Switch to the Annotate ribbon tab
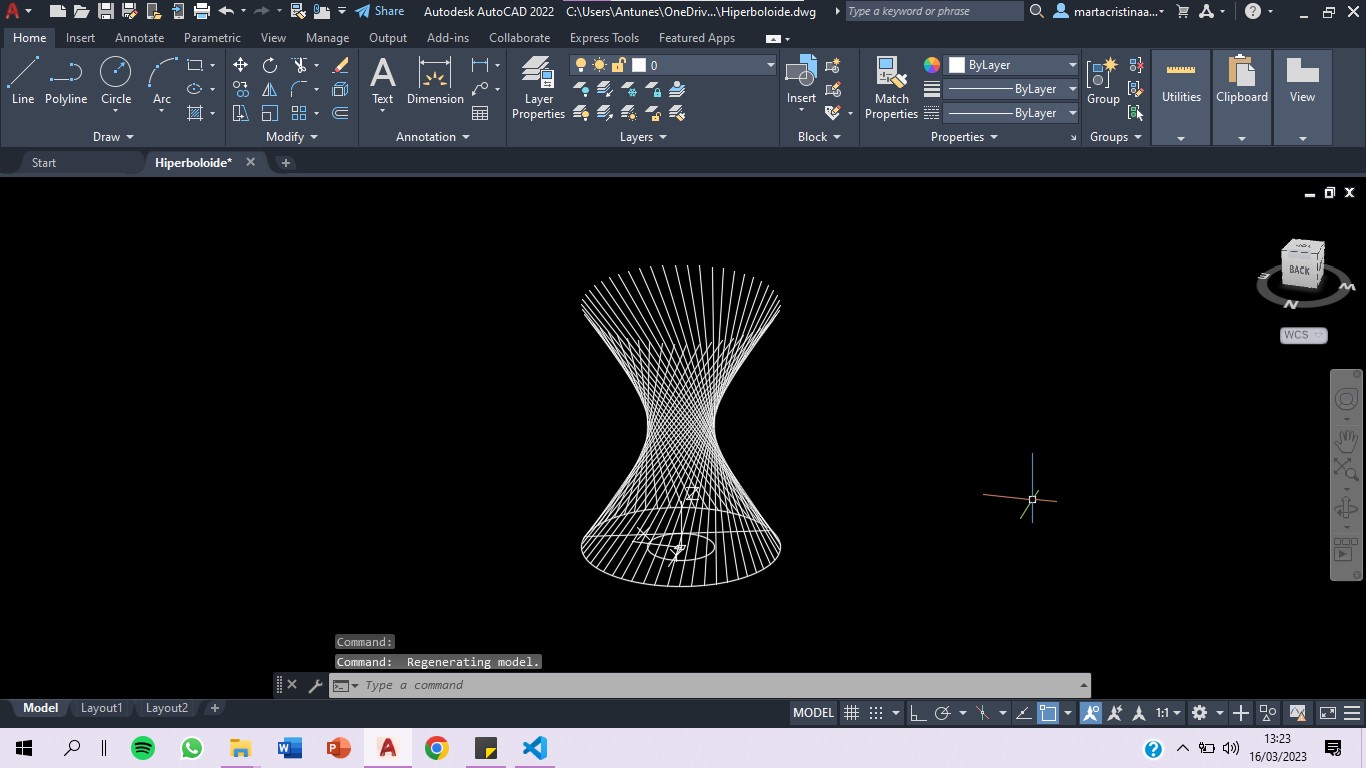This screenshot has height=768, width=1366. [x=139, y=38]
